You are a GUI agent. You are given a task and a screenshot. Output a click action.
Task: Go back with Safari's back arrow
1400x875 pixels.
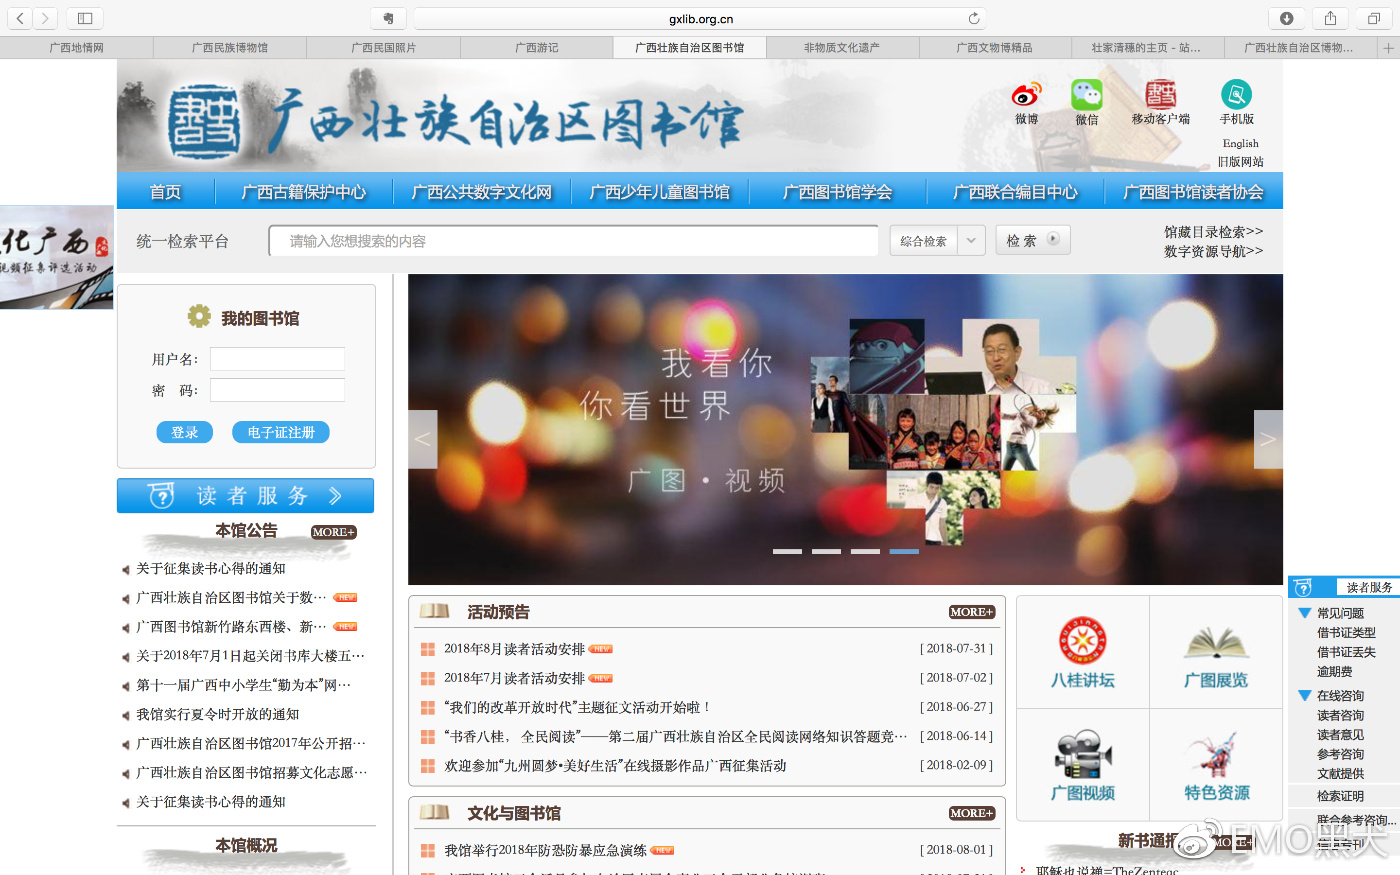coord(21,18)
